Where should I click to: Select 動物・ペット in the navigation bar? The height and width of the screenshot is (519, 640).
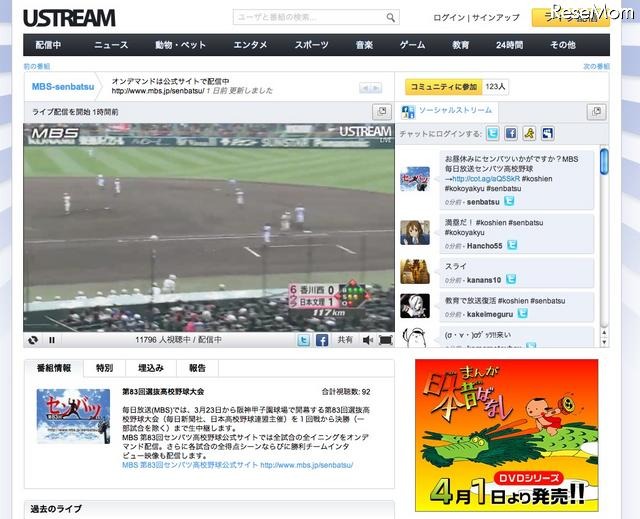coord(180,45)
